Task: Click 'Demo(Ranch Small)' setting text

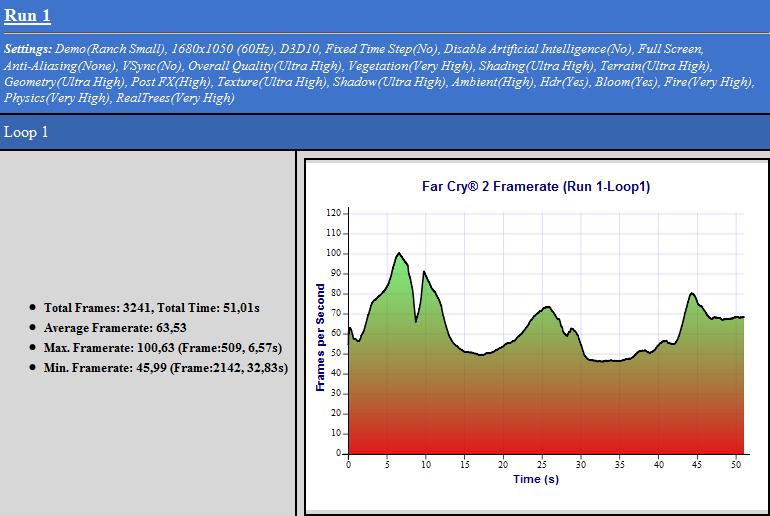Action: coord(110,49)
